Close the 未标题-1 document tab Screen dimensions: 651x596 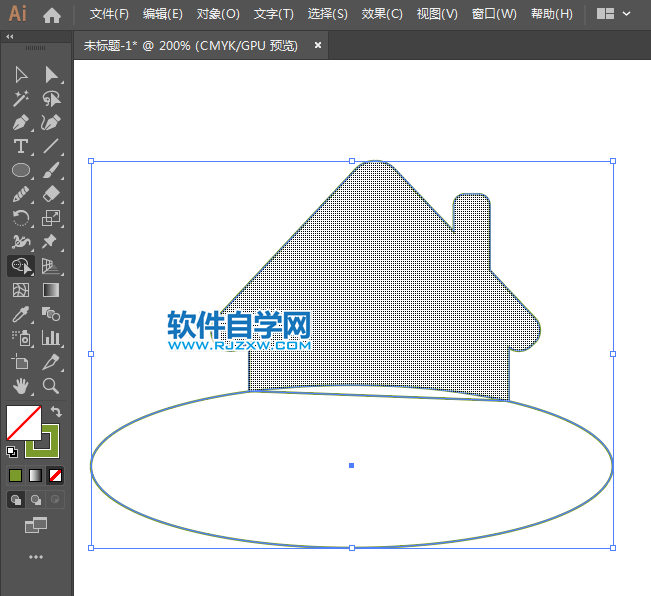coord(318,45)
